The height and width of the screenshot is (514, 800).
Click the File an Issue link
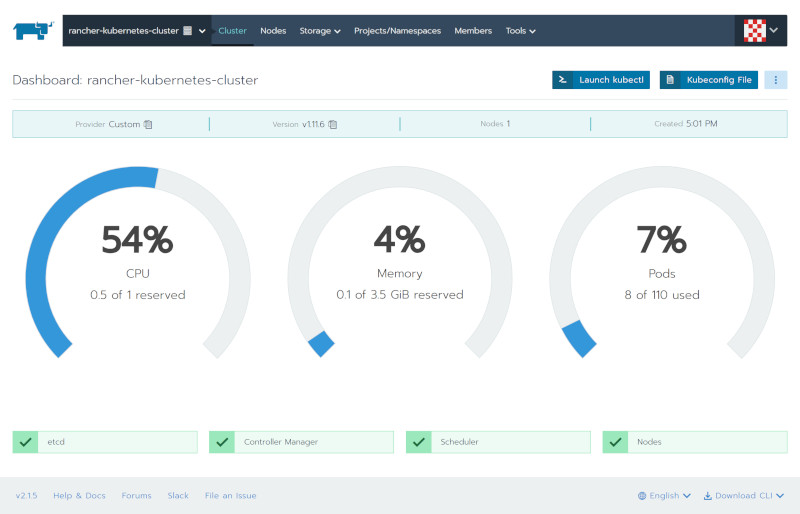(231, 496)
